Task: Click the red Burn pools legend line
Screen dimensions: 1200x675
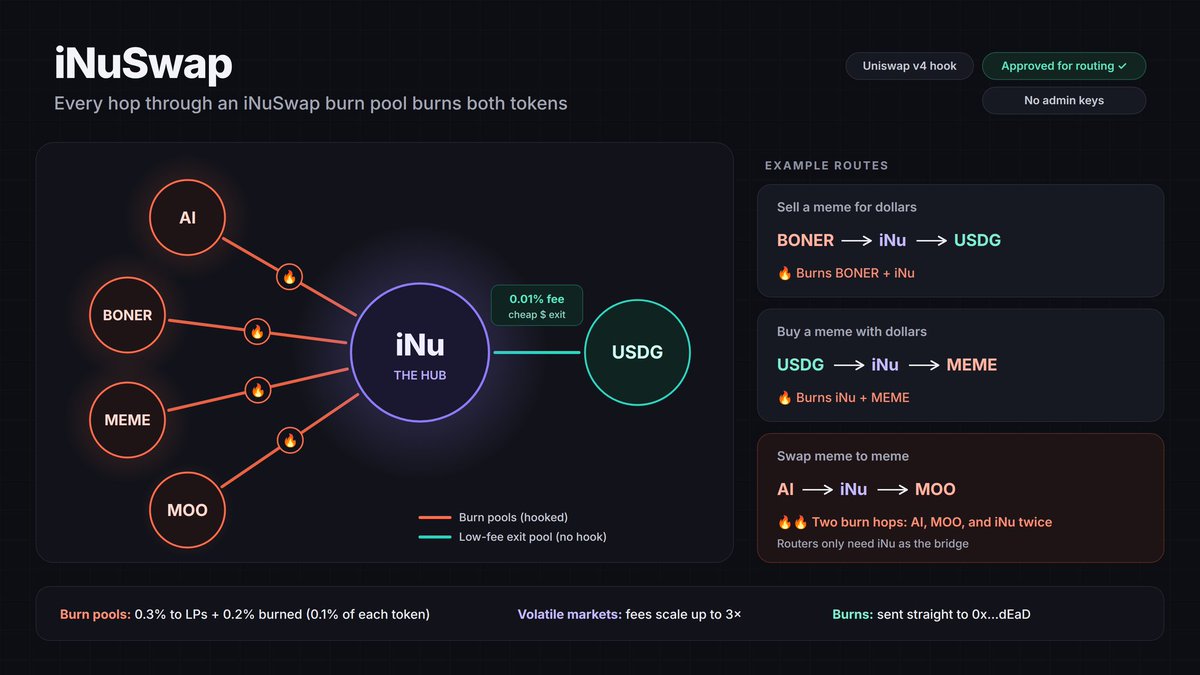Action: click(x=435, y=517)
